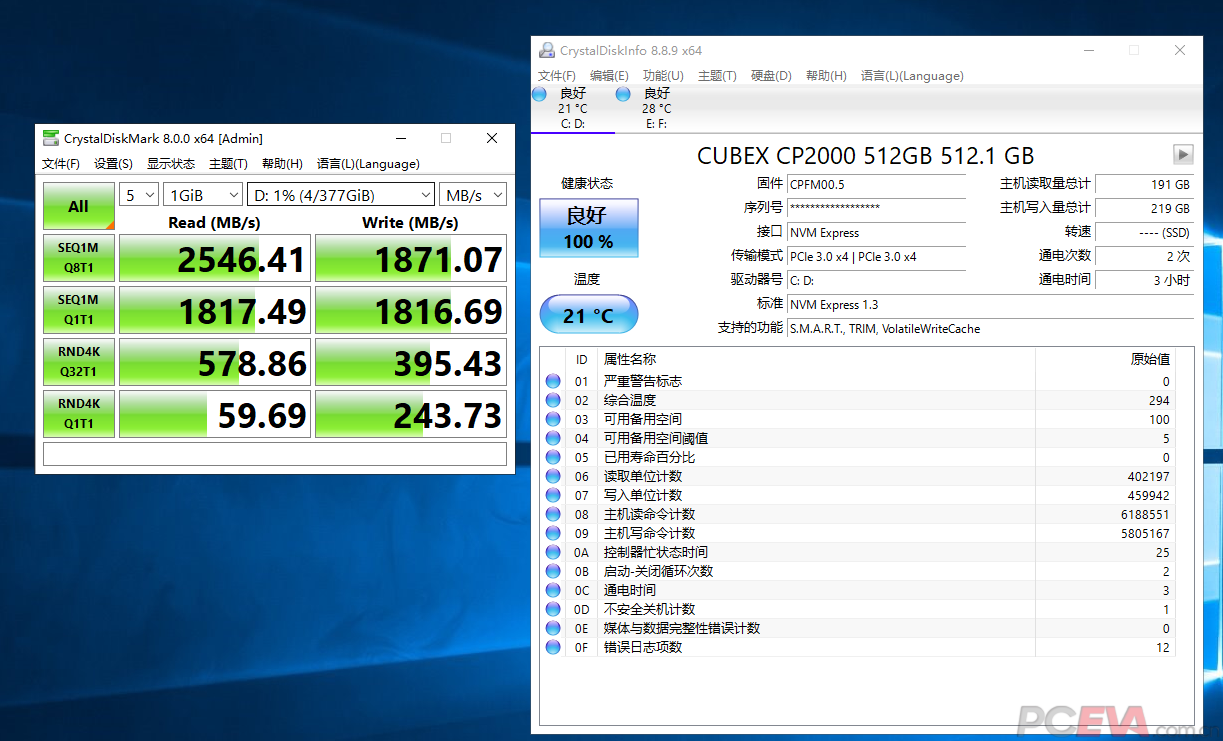The height and width of the screenshot is (741, 1223).
Task: Open 文件(F) menu in CrystalDiskInfo
Action: pos(557,76)
